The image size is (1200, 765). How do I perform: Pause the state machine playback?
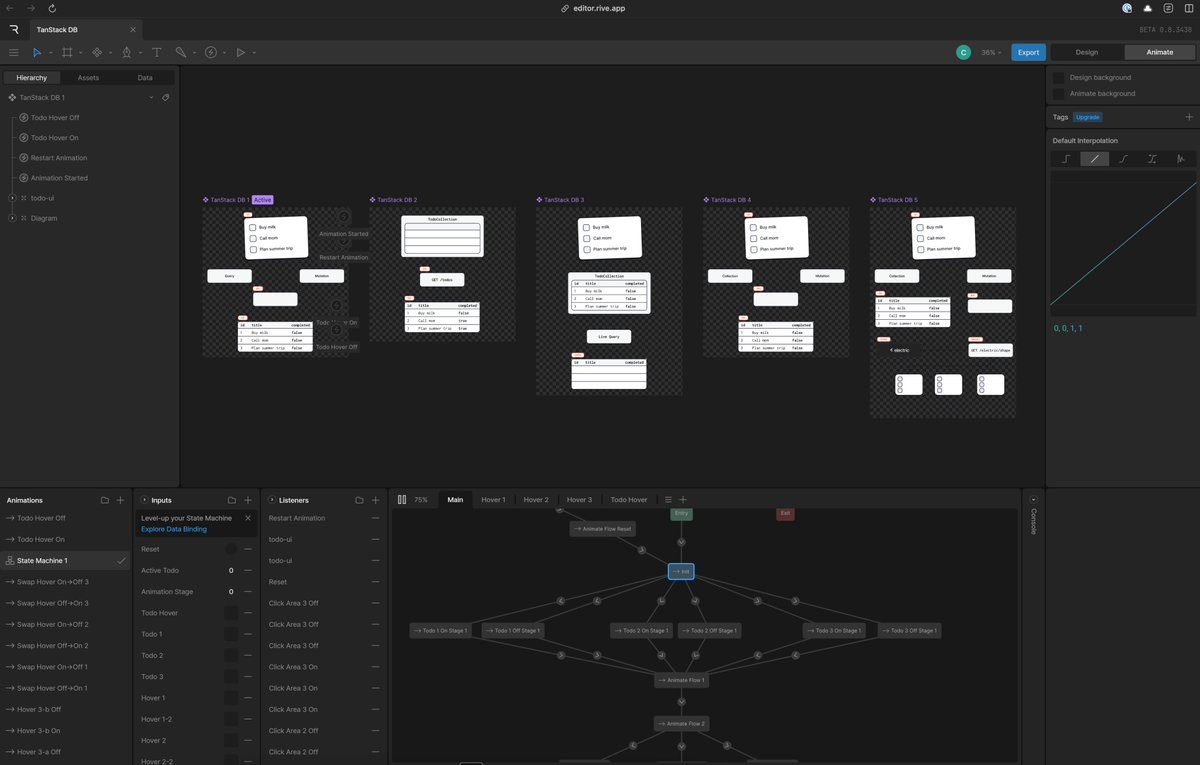[x=402, y=500]
